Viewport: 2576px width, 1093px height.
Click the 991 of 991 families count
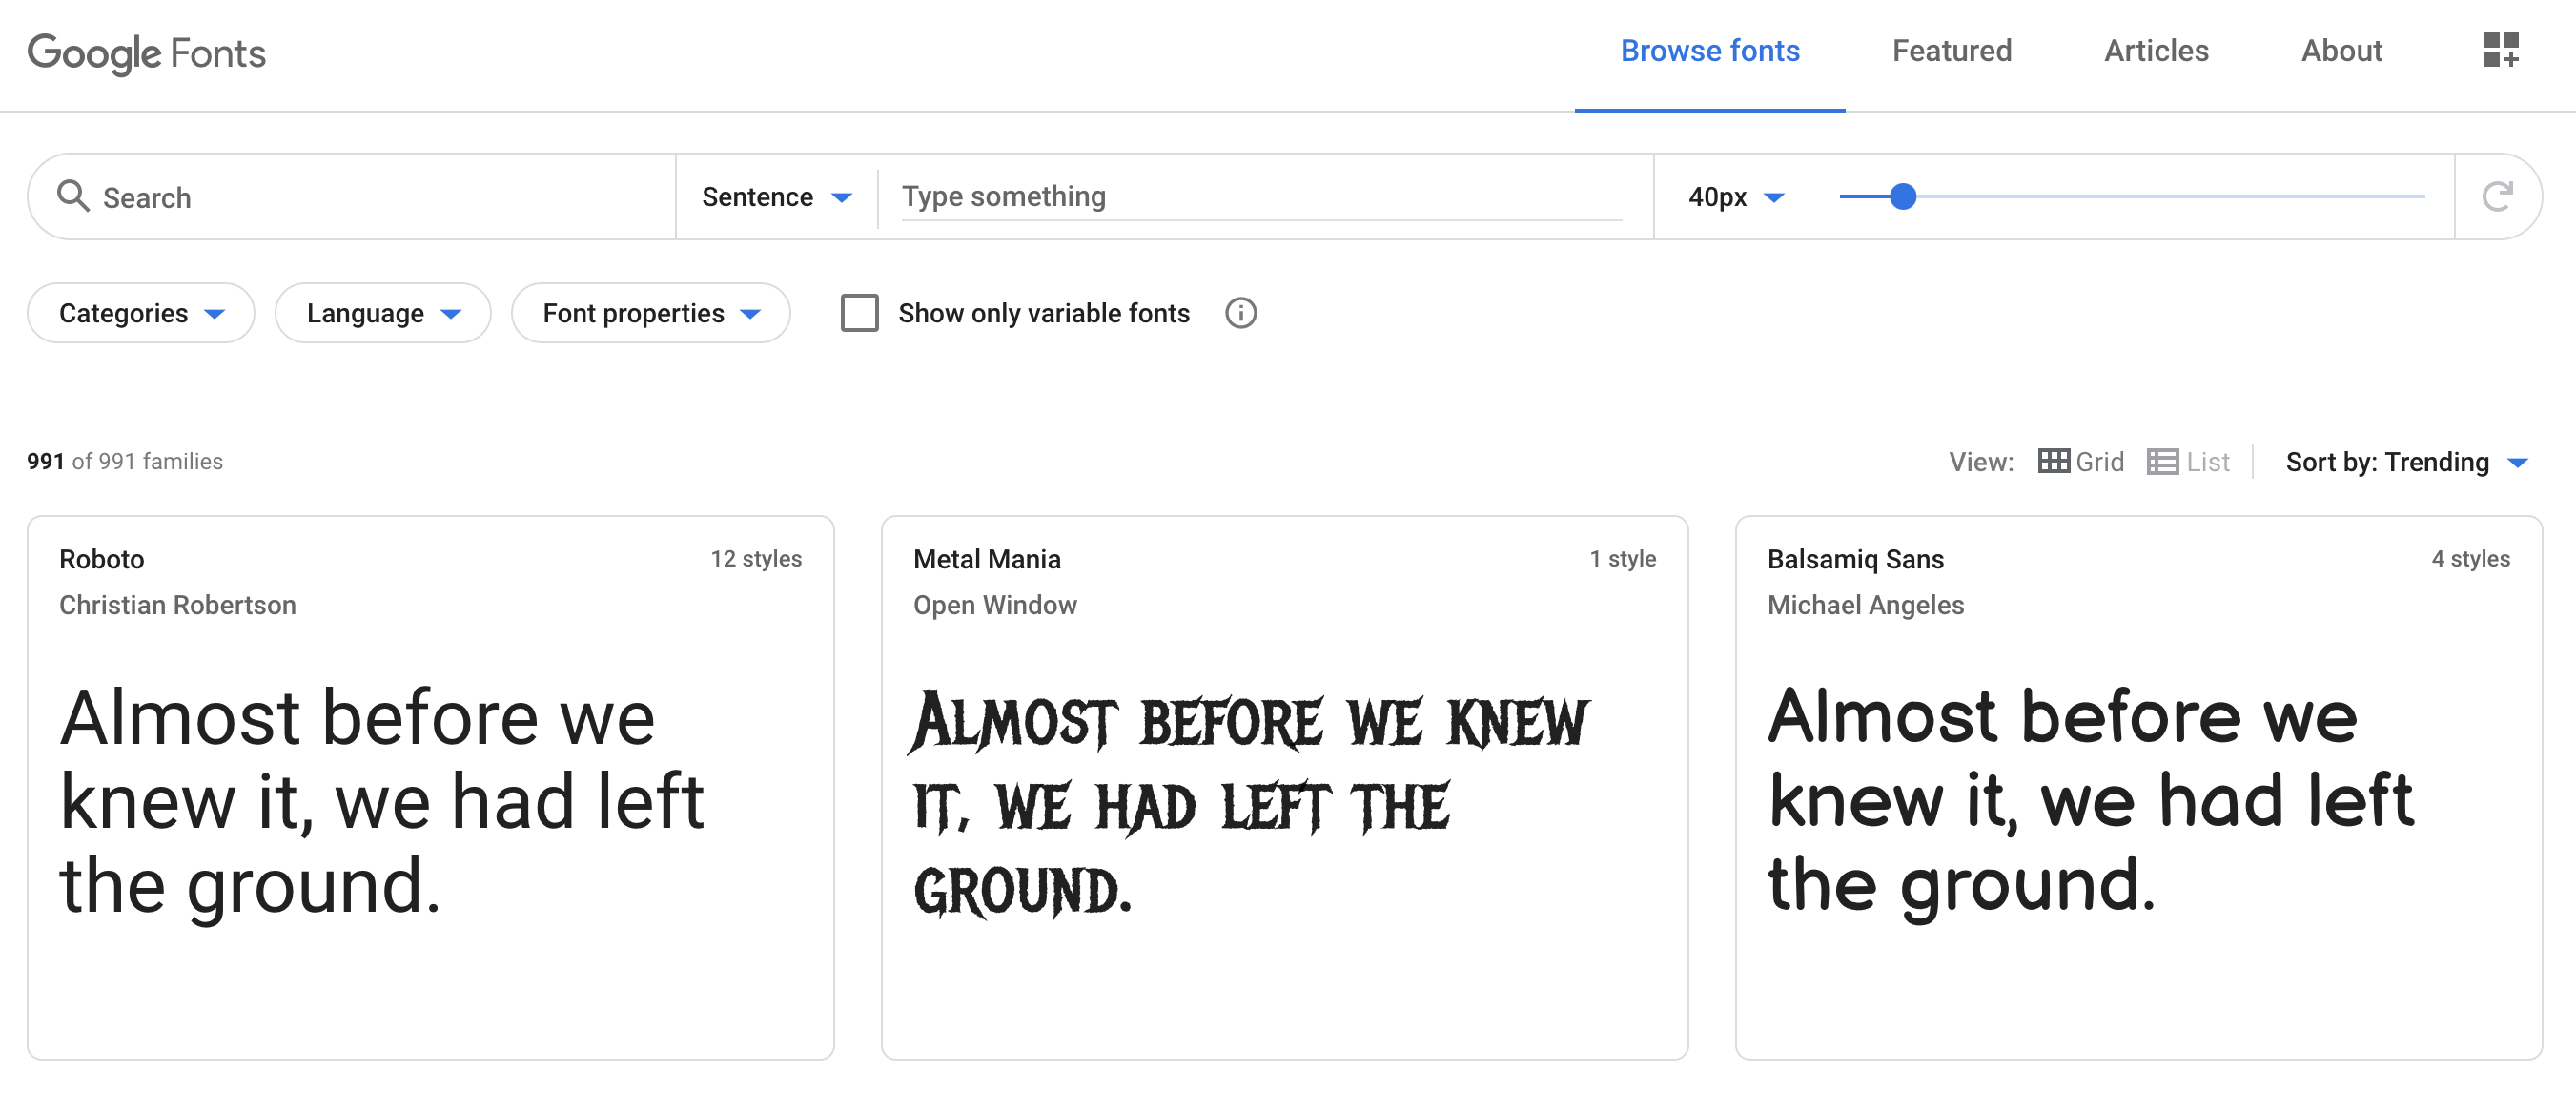click(x=124, y=461)
